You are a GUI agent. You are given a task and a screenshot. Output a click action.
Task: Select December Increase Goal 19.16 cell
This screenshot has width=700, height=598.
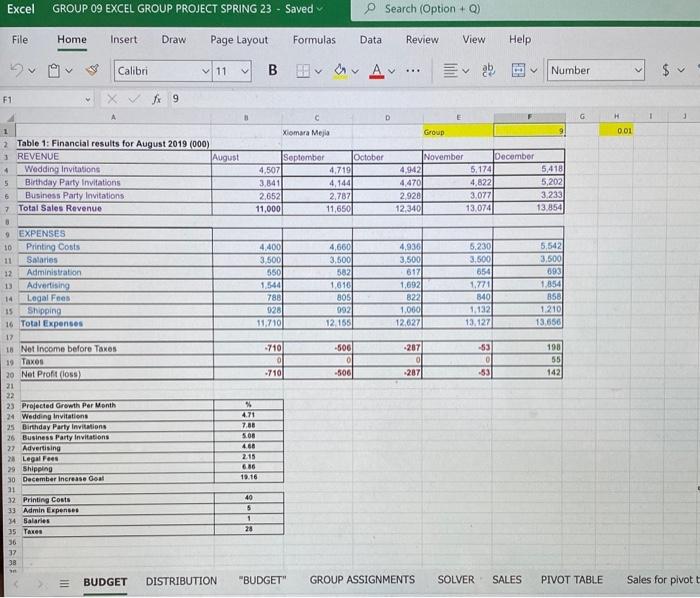tap(248, 477)
